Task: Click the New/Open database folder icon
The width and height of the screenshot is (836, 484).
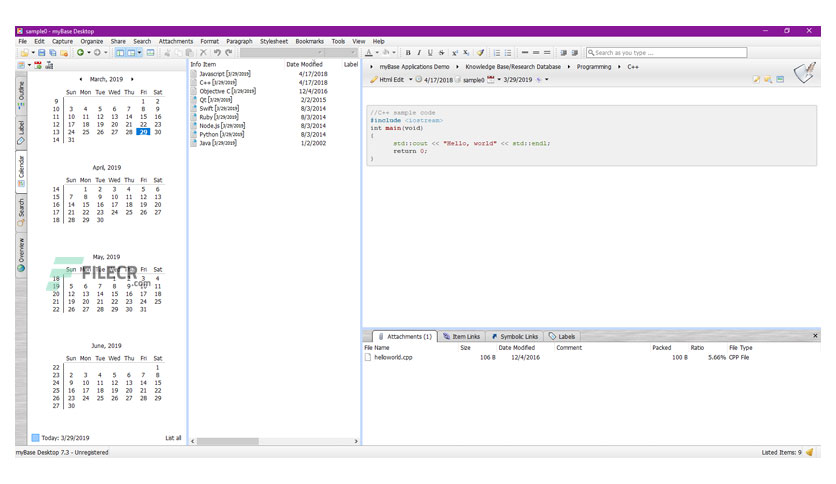Action: (25, 53)
